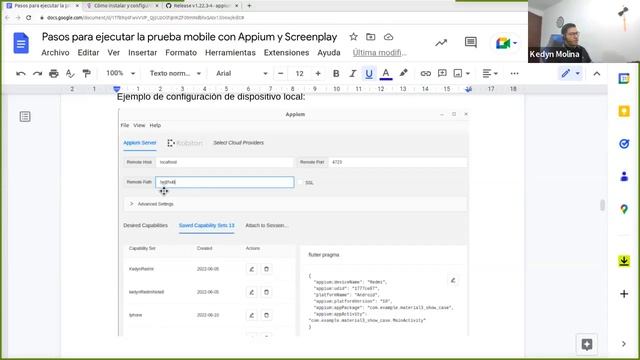Click the Explore button at bottom right
The image size is (640, 360).
[x=587, y=344]
